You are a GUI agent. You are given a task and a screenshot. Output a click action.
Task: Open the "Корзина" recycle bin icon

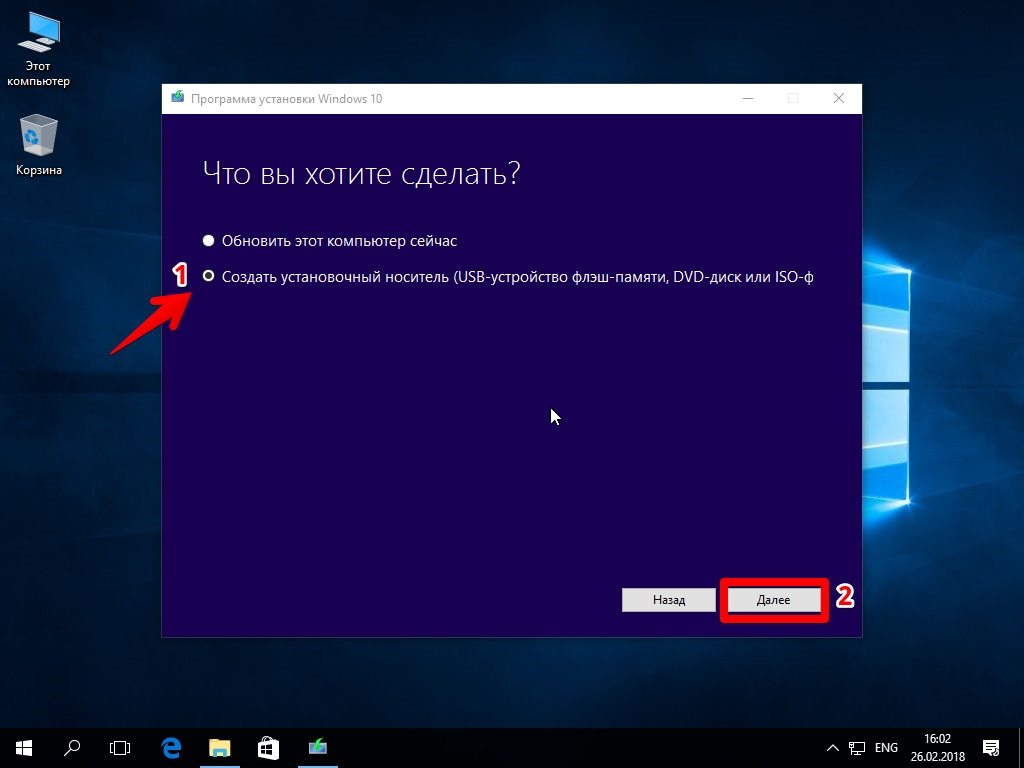39,145
